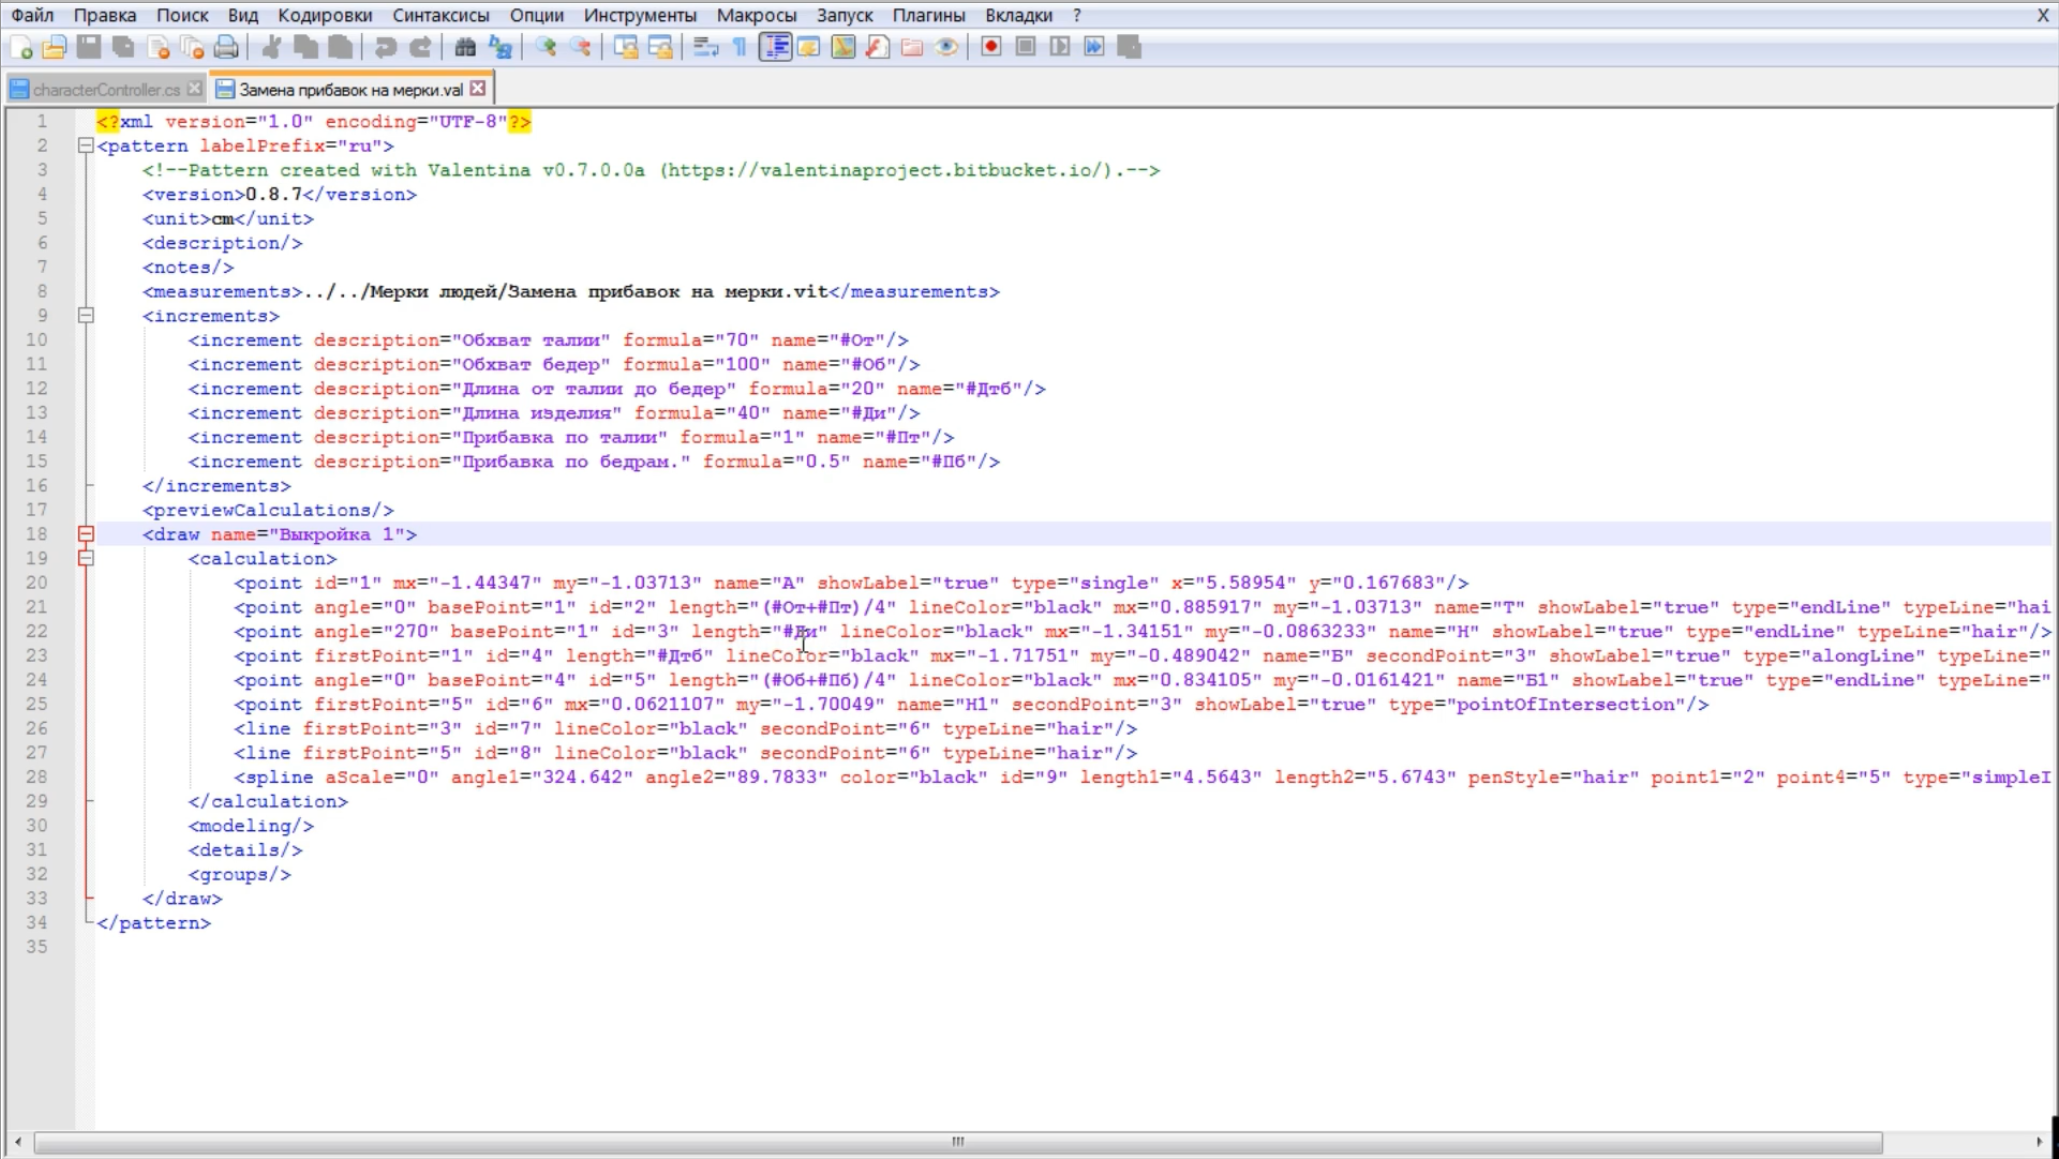Click the Save file icon
This screenshot has height=1159, width=2059.
89,47
